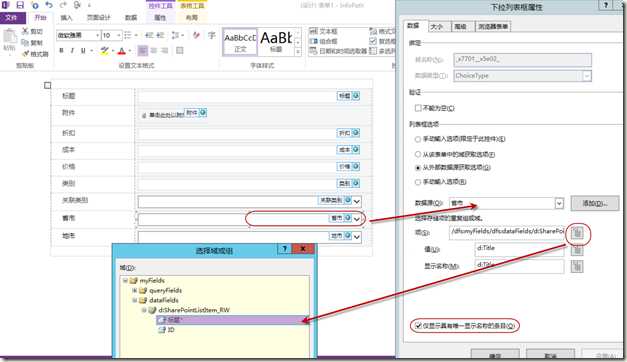This screenshot has width=627, height=362.
Task: Redo action in quick access toolbar
Action: pyautogui.click(x=63, y=5)
